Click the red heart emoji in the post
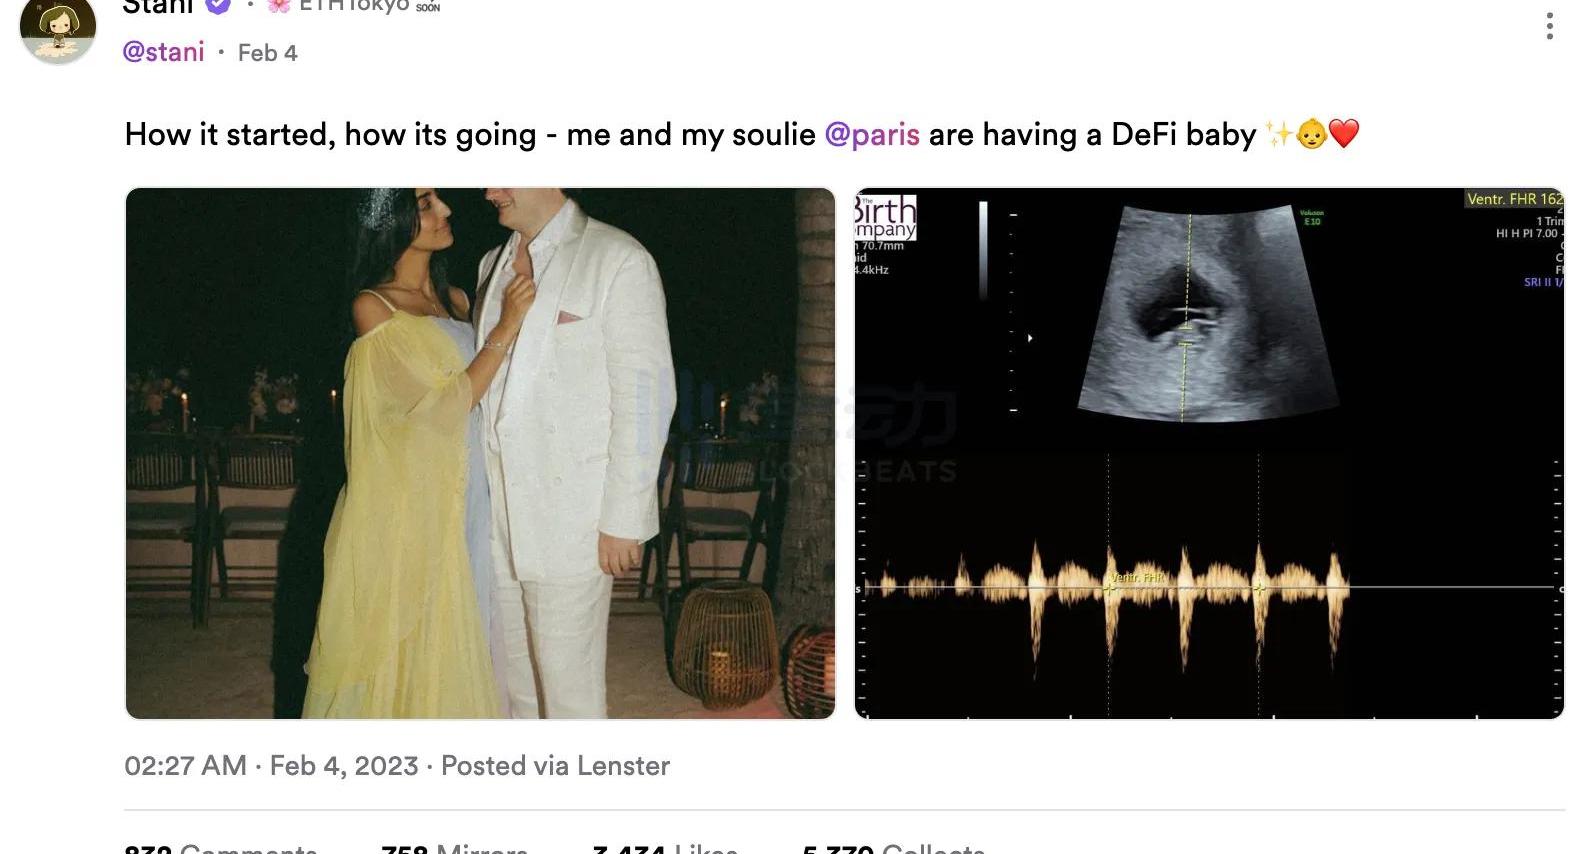 click(1344, 134)
